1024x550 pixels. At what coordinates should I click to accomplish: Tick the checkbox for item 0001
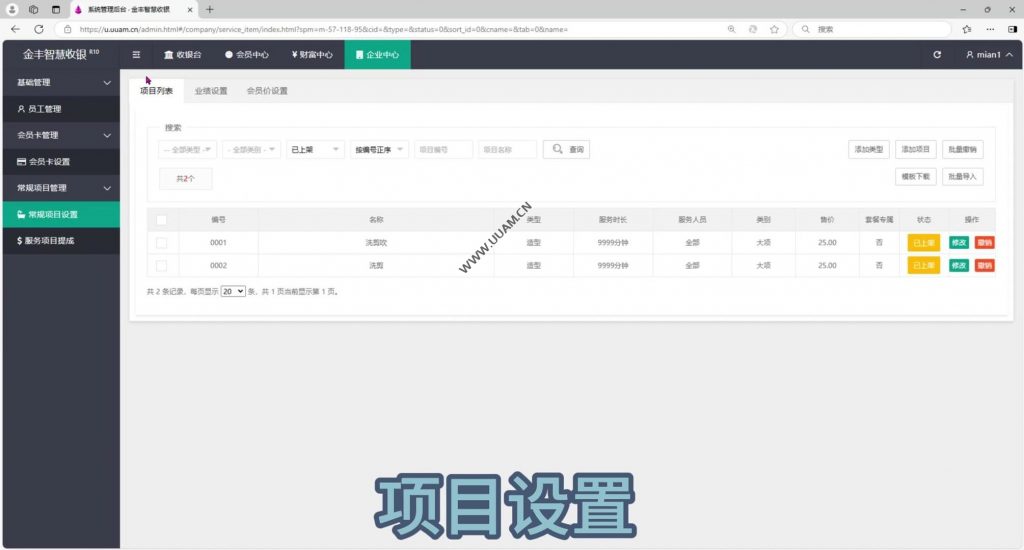point(161,243)
